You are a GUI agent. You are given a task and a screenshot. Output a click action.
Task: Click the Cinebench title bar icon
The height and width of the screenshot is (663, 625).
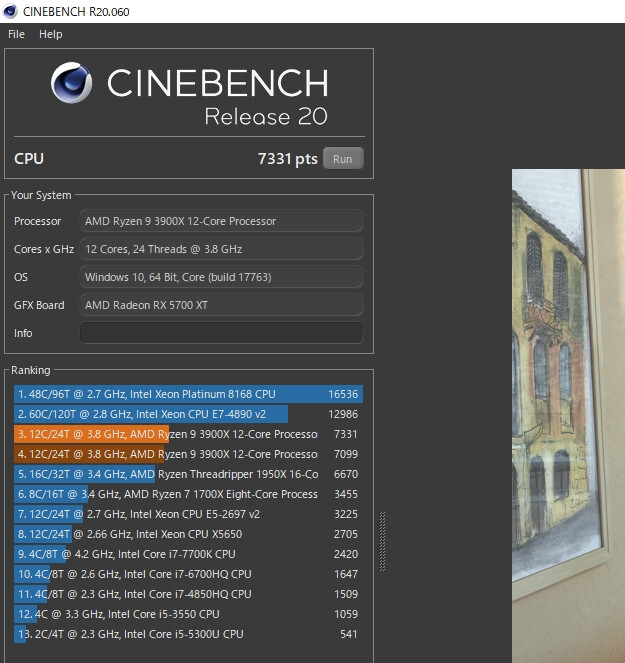pos(10,11)
